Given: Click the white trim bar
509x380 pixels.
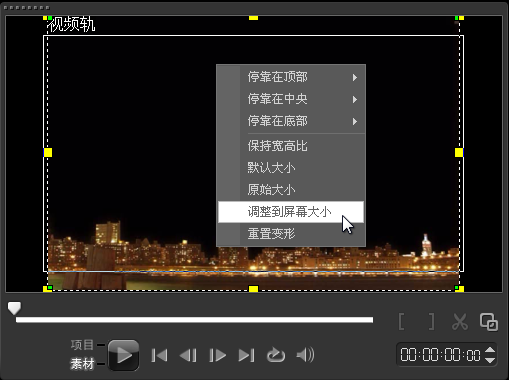Looking at the screenshot, I should [194, 320].
